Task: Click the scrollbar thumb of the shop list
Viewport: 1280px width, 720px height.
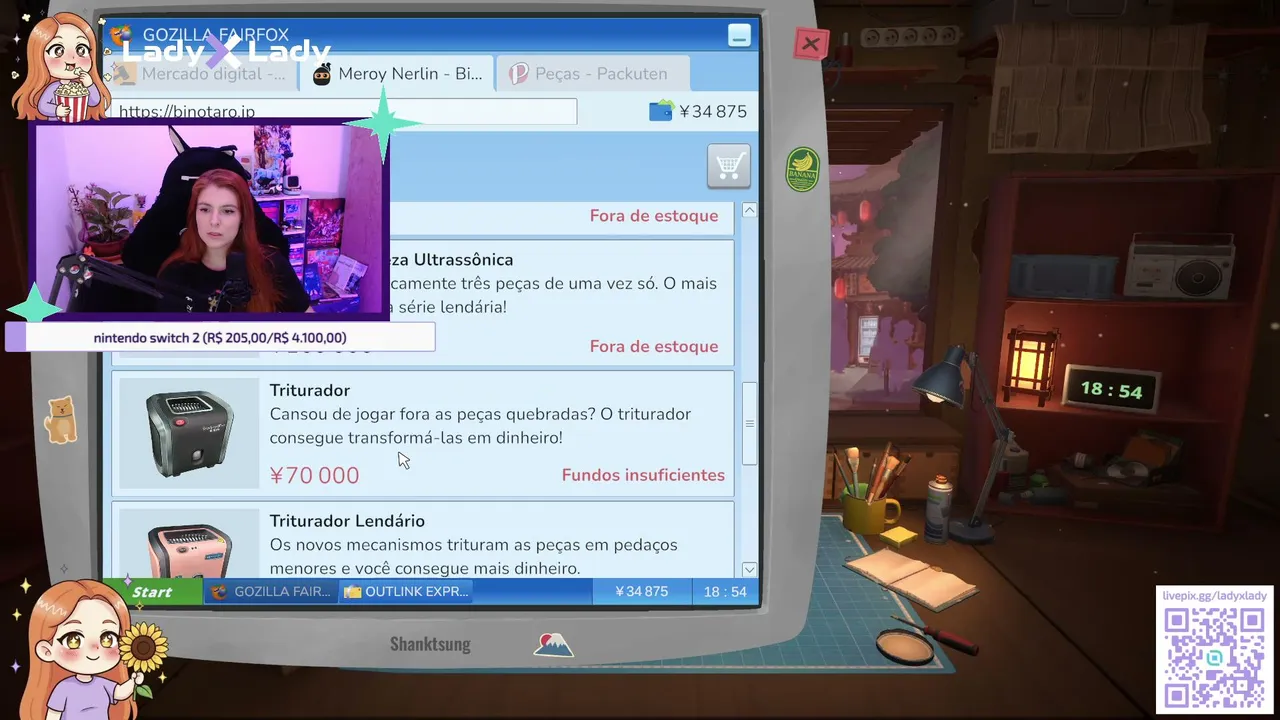Action: [x=749, y=423]
